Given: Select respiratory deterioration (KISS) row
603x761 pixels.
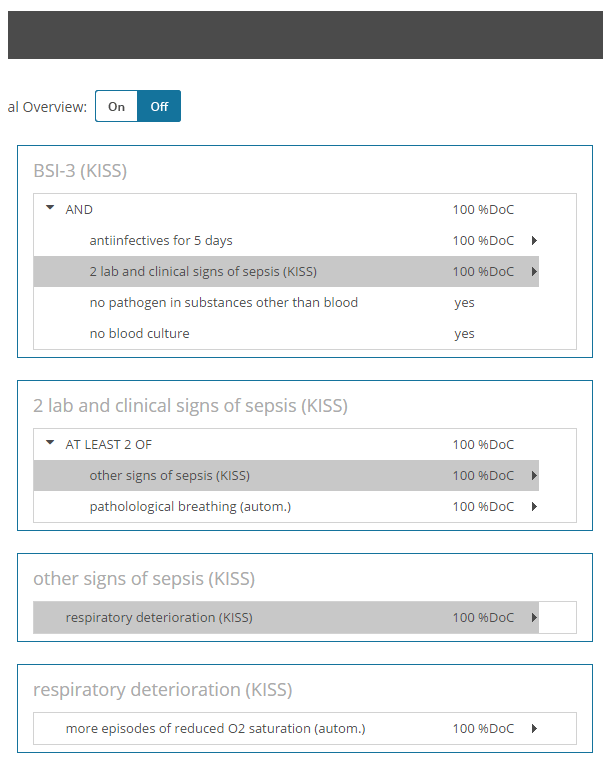Looking at the screenshot, I should [x=286, y=618].
